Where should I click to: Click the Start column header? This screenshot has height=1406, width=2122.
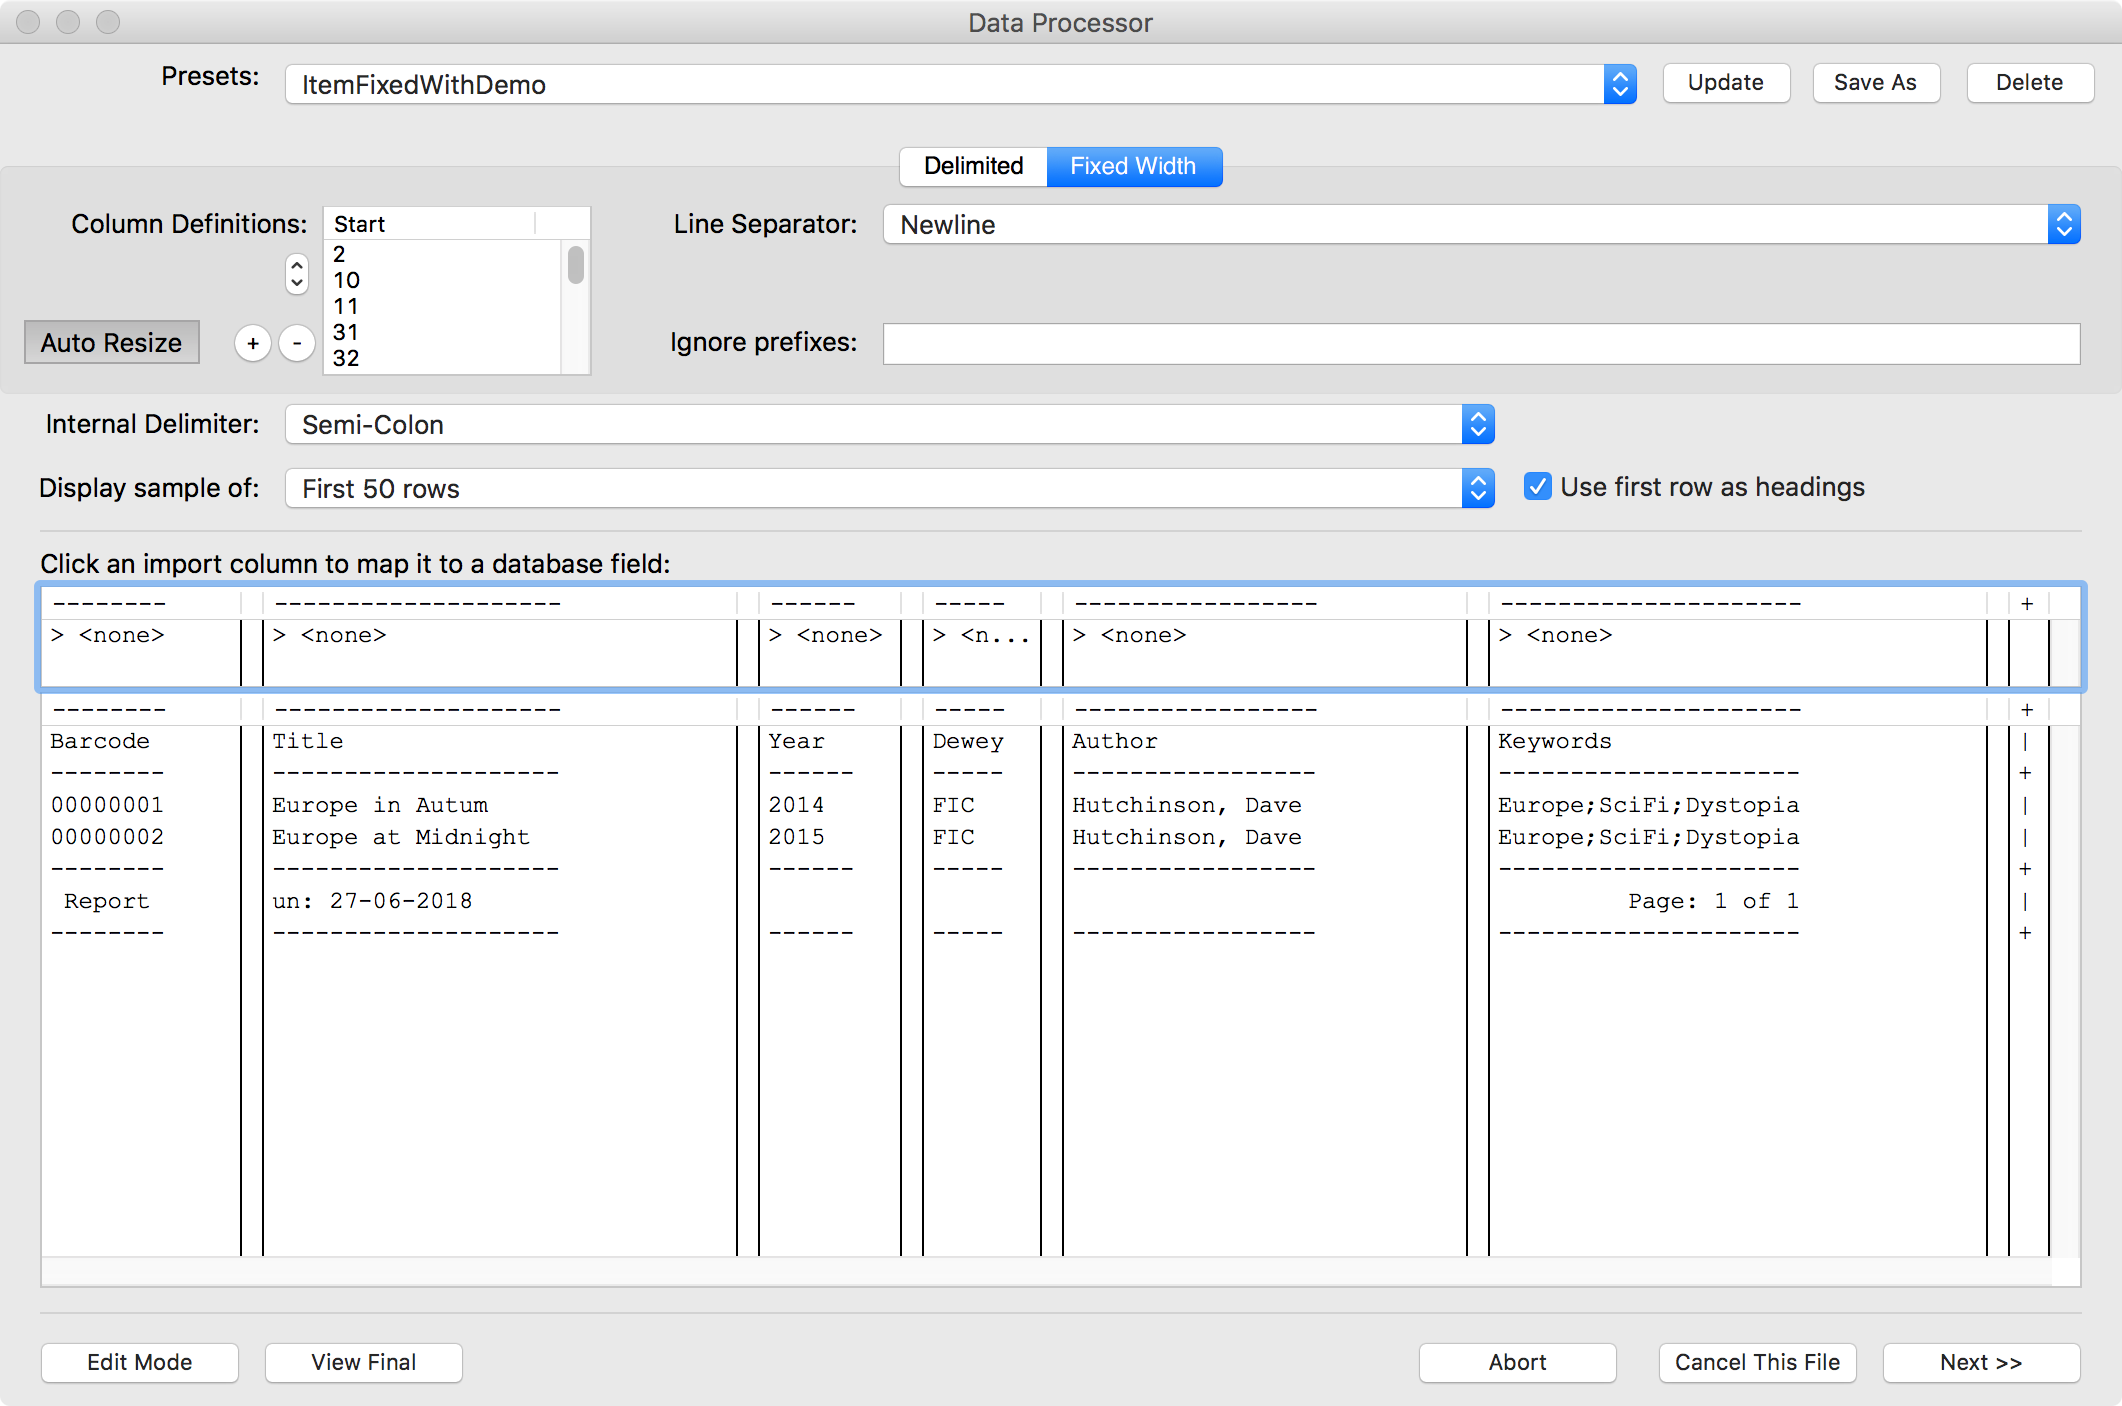[430, 224]
